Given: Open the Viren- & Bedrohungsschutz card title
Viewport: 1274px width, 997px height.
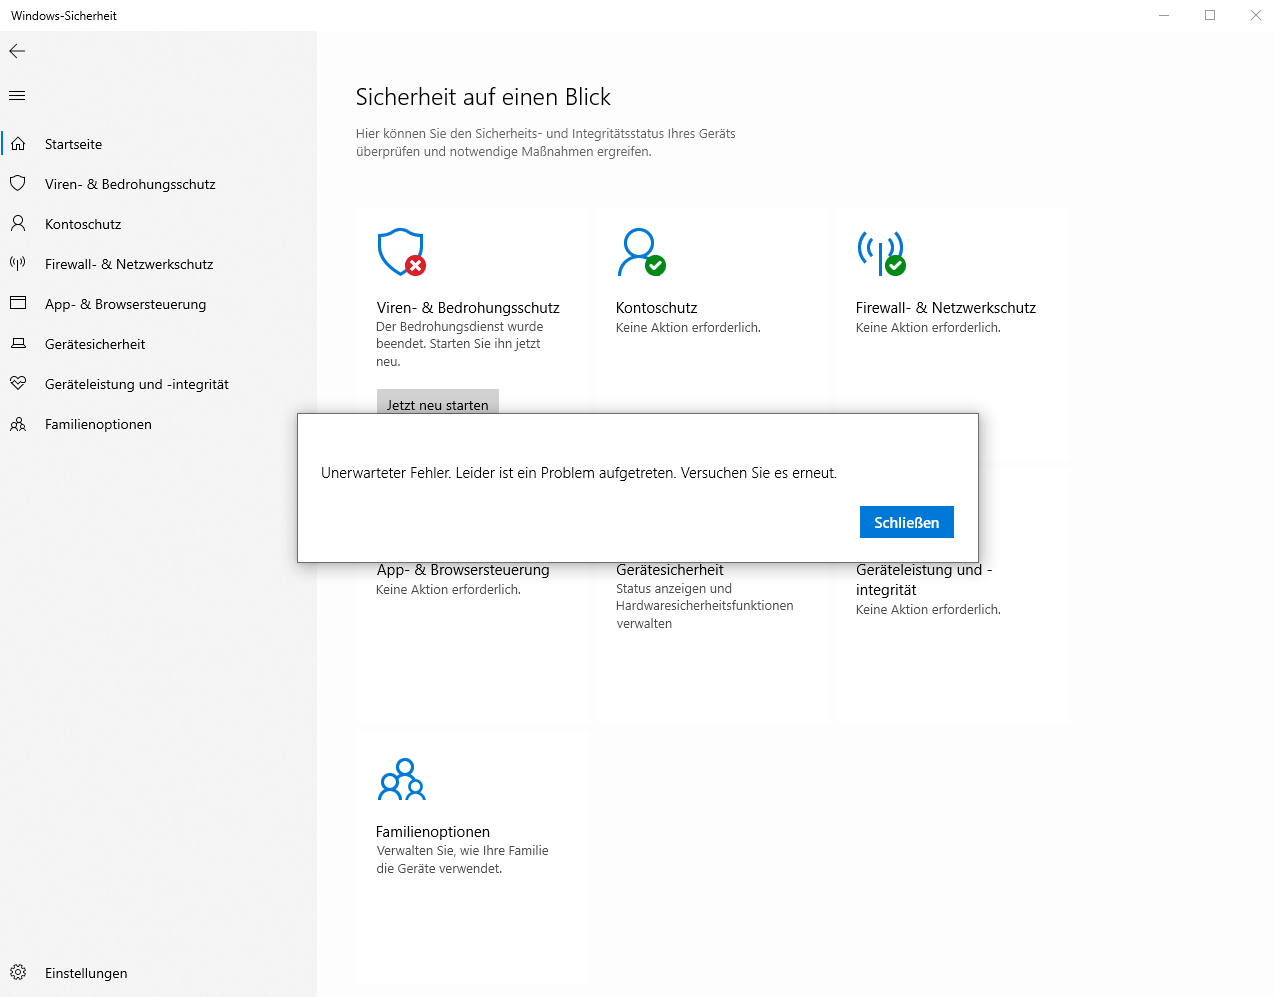Looking at the screenshot, I should 468,308.
